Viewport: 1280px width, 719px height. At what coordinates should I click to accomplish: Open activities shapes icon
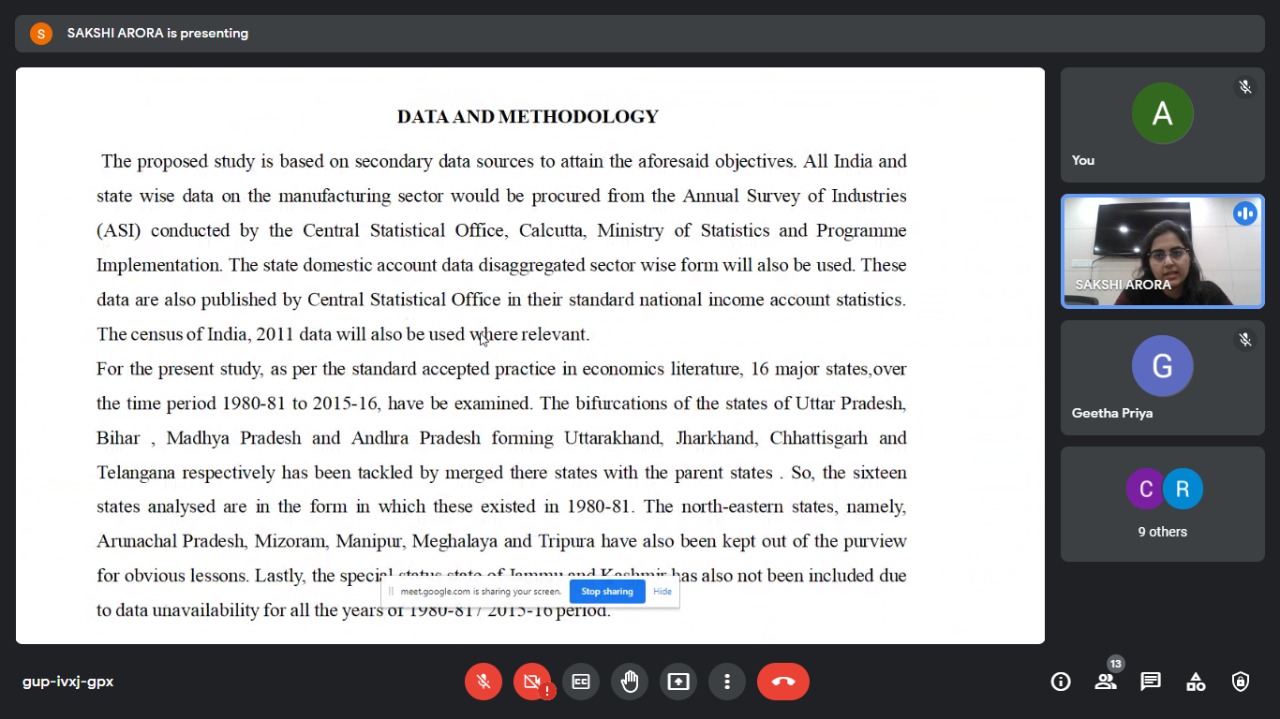(x=1196, y=682)
